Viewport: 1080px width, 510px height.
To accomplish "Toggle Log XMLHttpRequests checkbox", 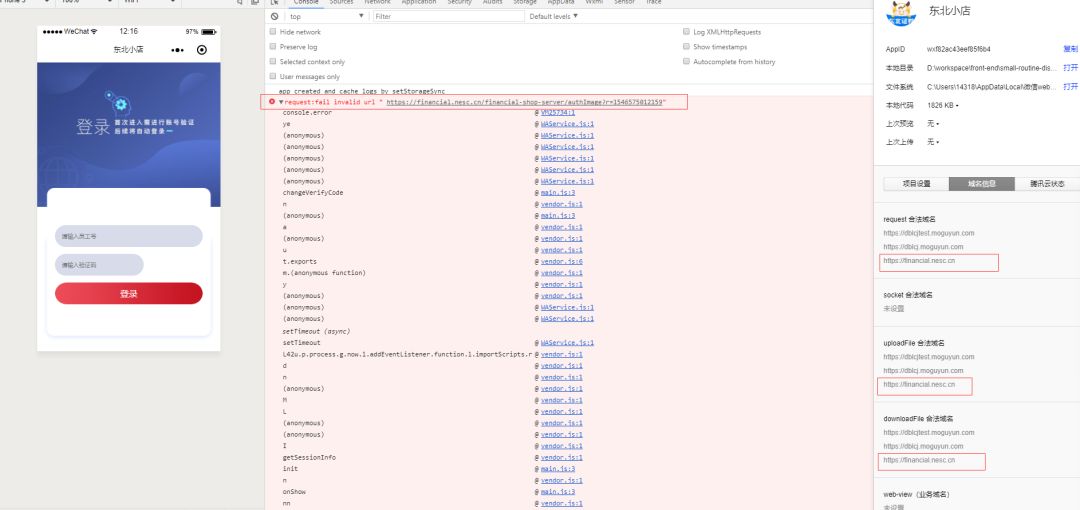I will [686, 32].
